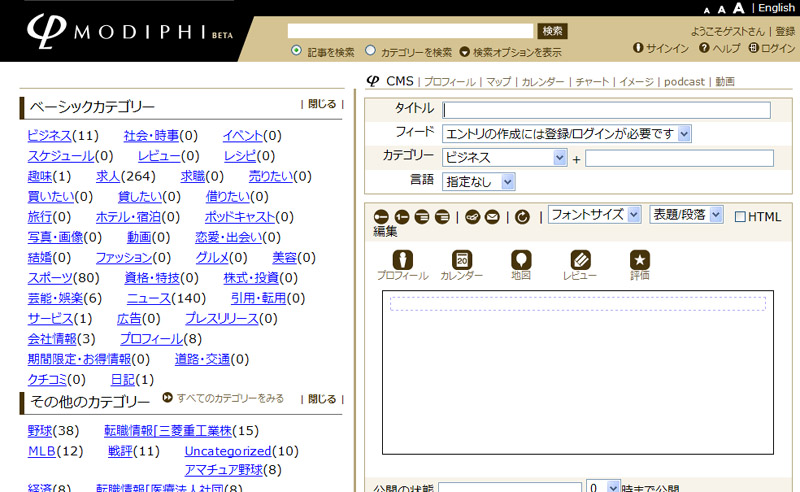Open ヘルプ via question mark icon

coord(704,47)
